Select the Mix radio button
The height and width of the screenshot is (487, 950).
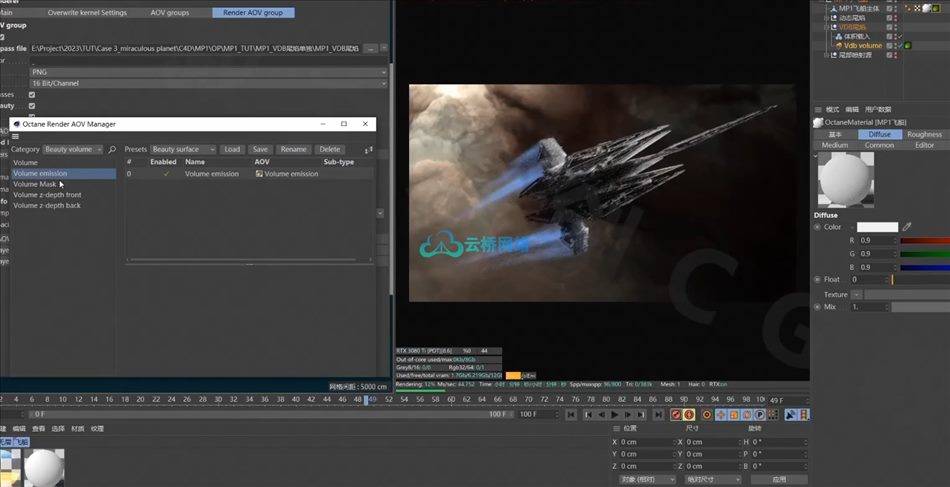click(817, 307)
